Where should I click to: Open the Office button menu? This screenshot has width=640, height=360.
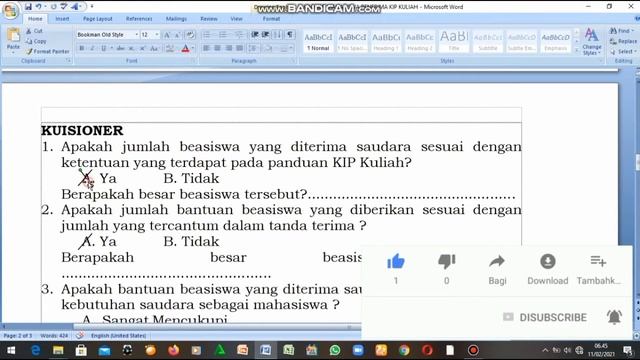10,11
